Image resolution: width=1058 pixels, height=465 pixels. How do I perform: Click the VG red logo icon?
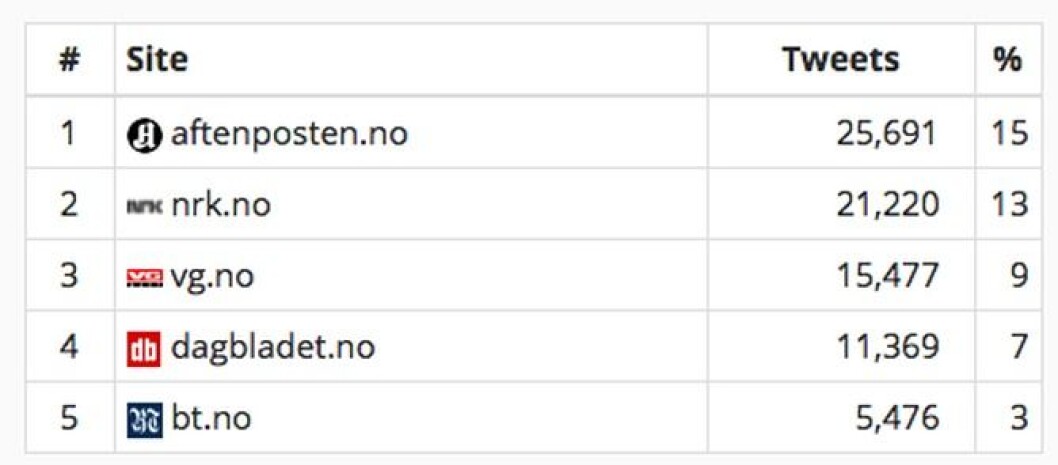click(144, 277)
